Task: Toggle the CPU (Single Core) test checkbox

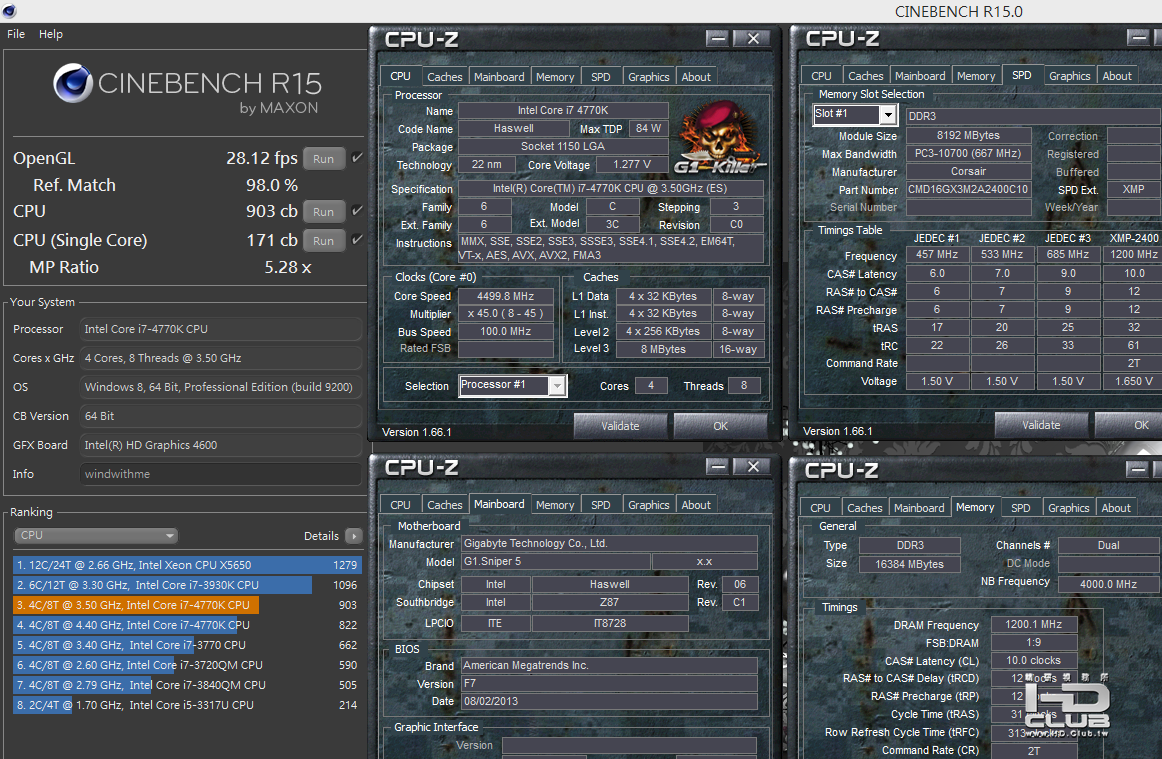Action: click(x=357, y=239)
